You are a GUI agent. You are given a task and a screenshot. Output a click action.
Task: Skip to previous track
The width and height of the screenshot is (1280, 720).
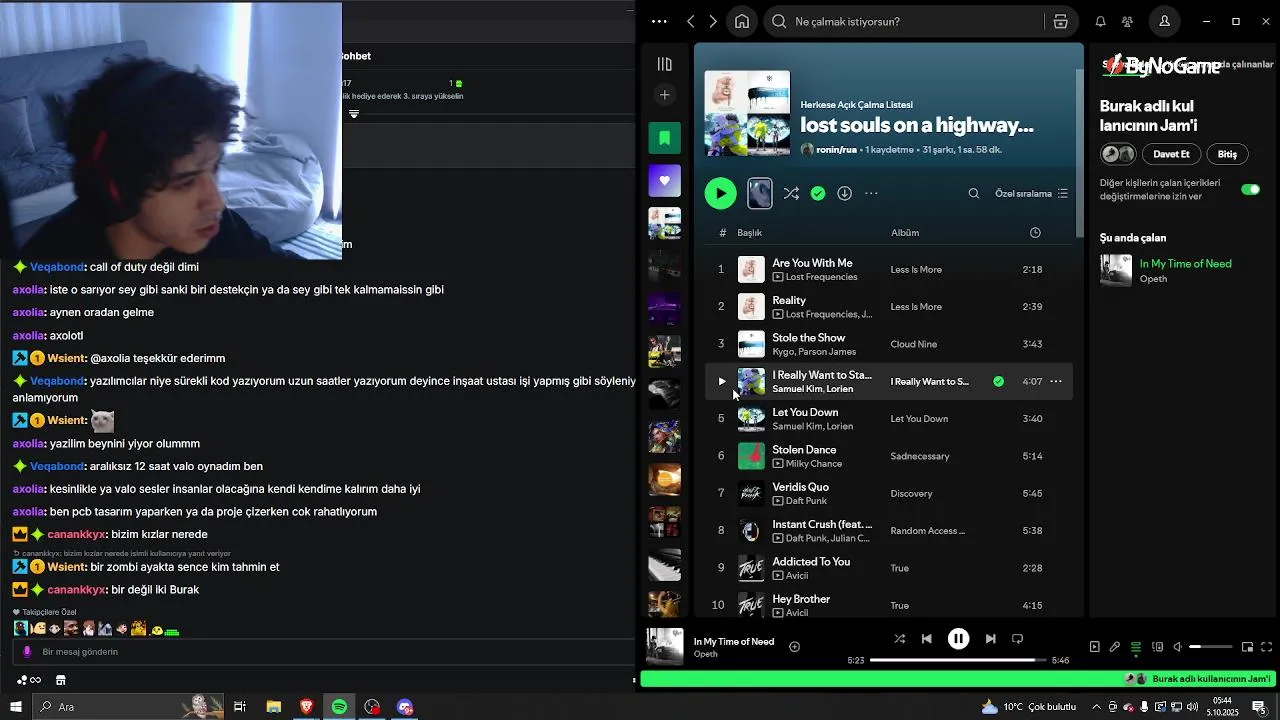(x=926, y=639)
